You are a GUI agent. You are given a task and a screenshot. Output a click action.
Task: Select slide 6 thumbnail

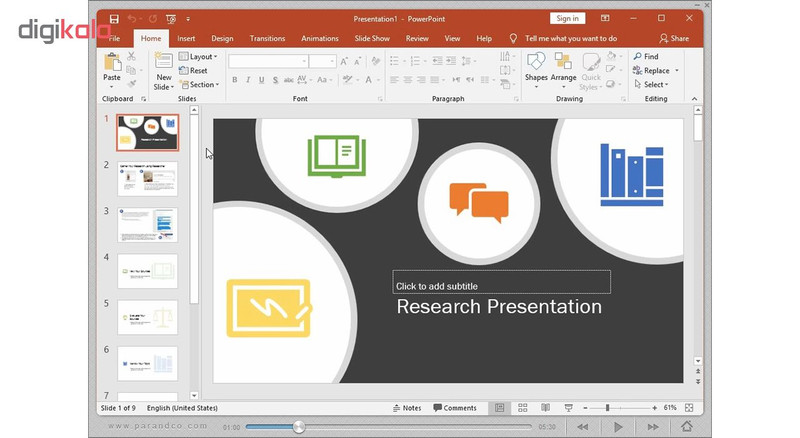[x=147, y=363]
